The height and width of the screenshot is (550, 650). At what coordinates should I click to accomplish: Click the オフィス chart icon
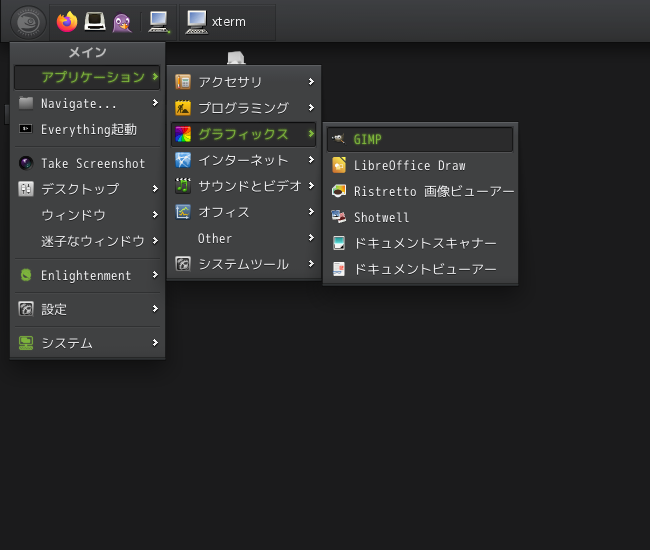click(183, 212)
